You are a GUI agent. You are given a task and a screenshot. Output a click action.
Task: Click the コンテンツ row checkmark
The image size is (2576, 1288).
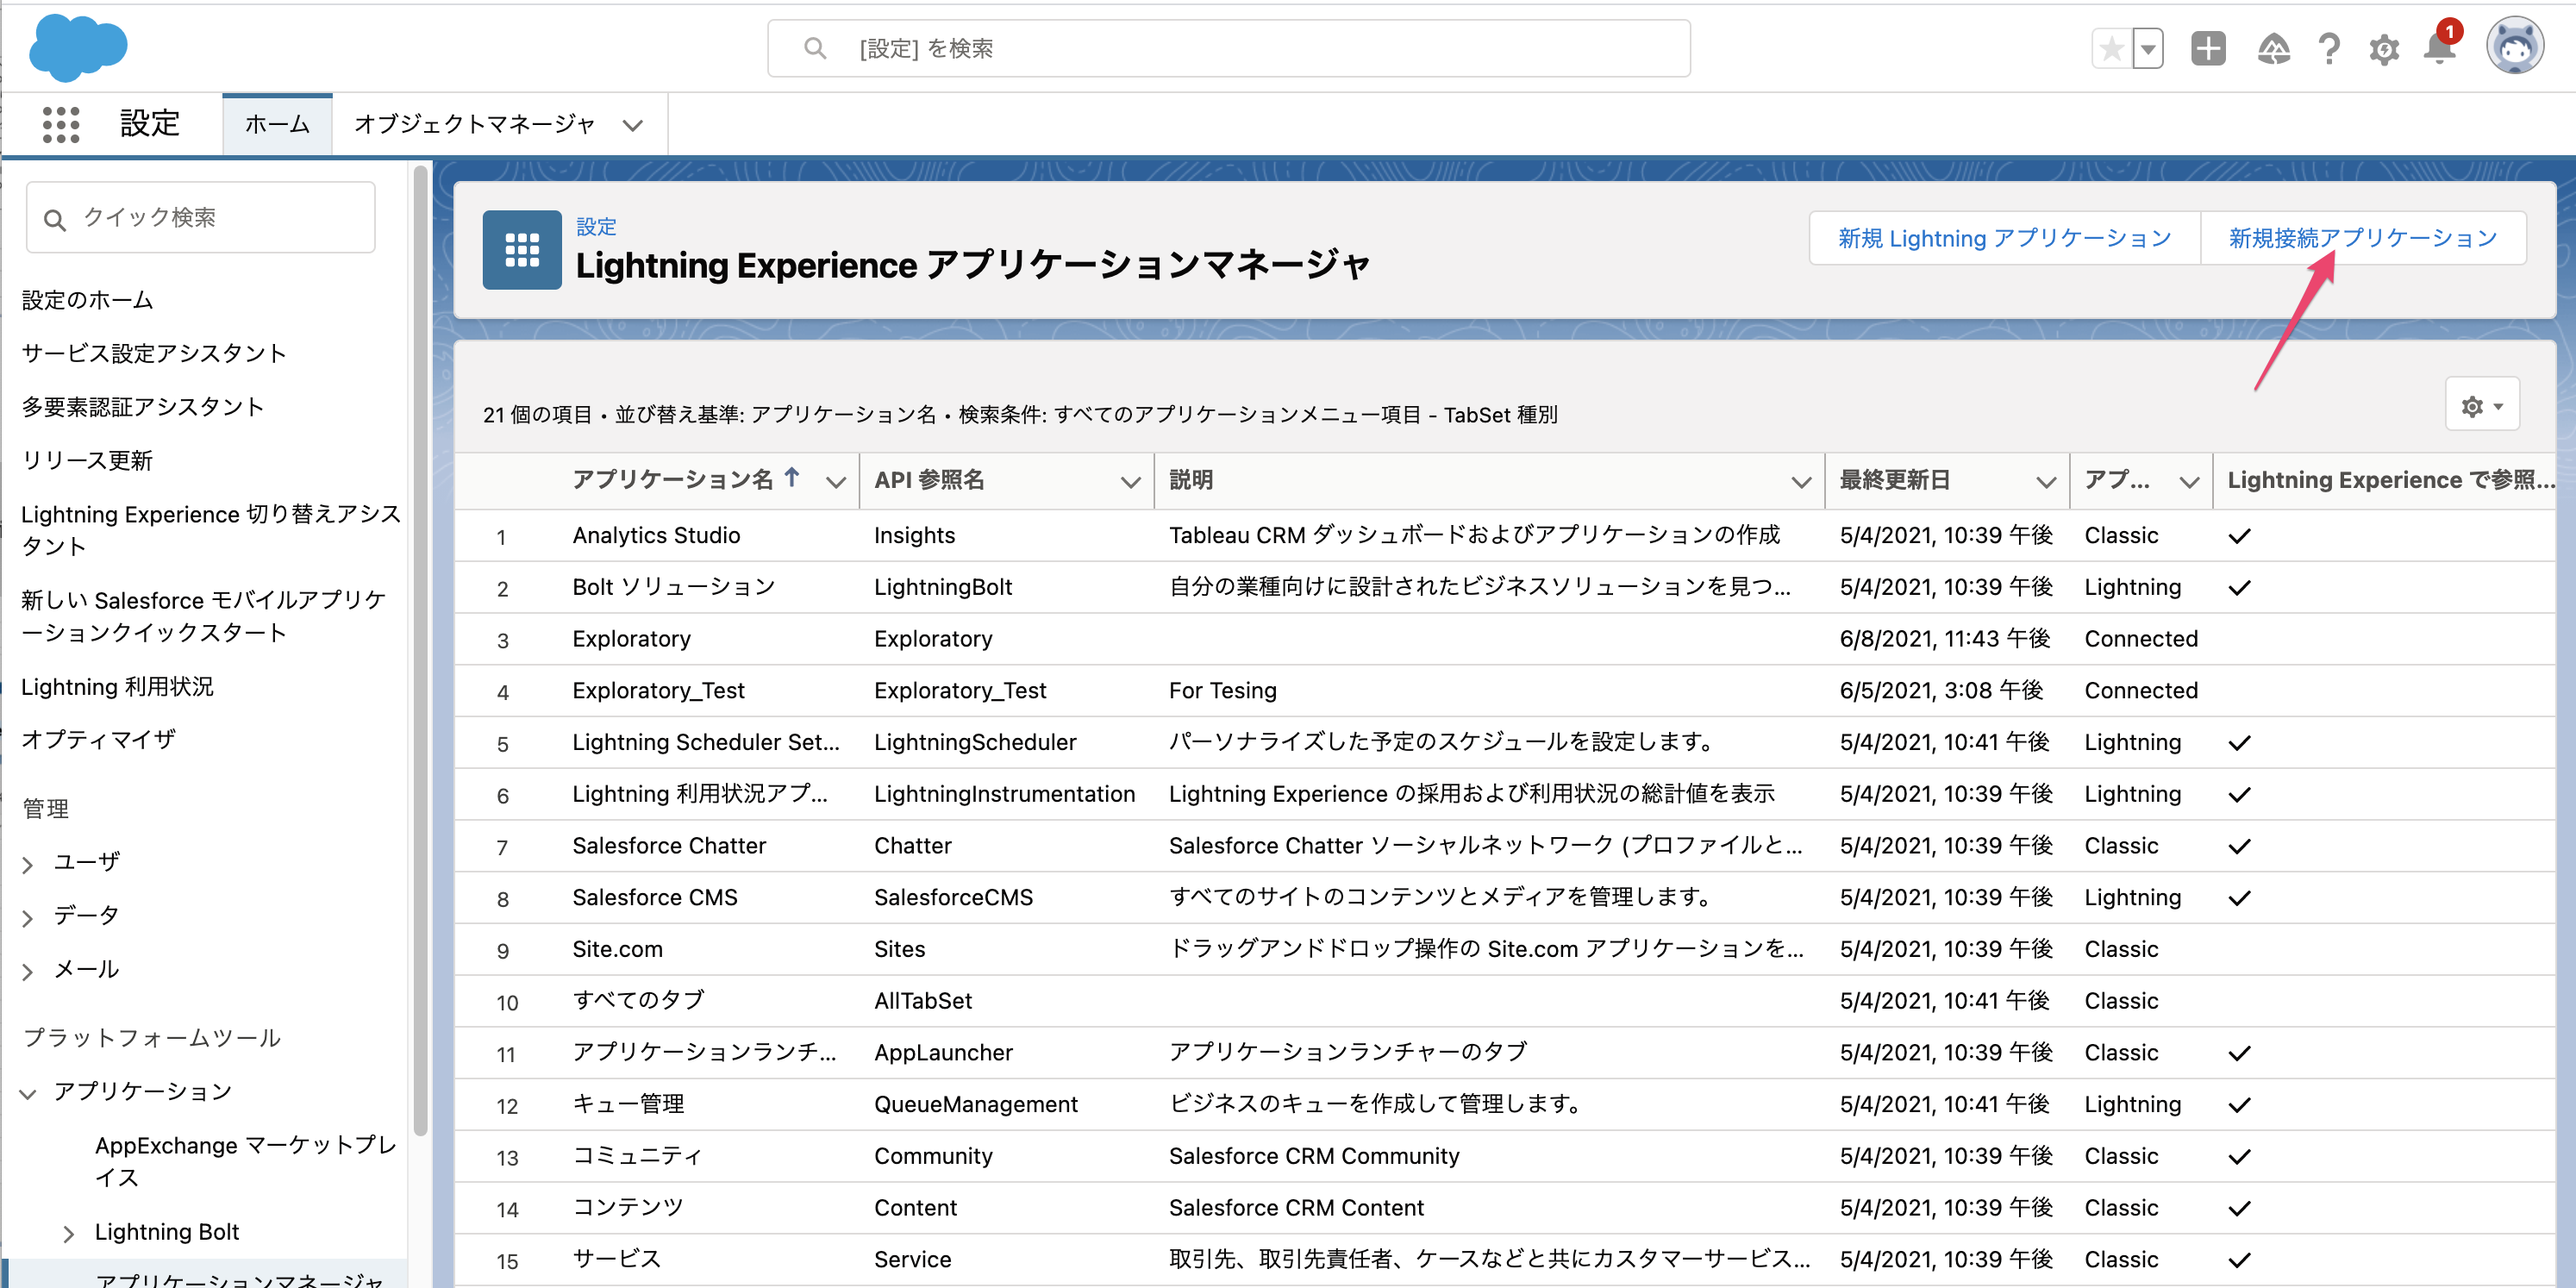click(x=2239, y=1208)
